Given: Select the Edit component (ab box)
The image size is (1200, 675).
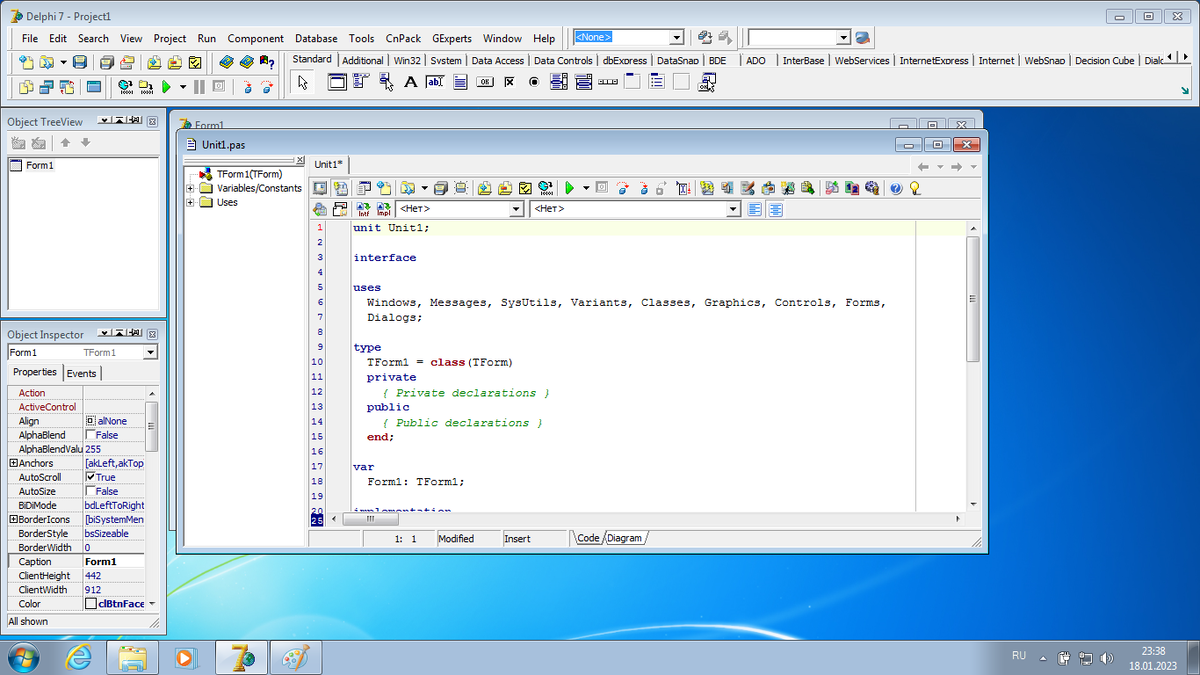Looking at the screenshot, I should 435,83.
